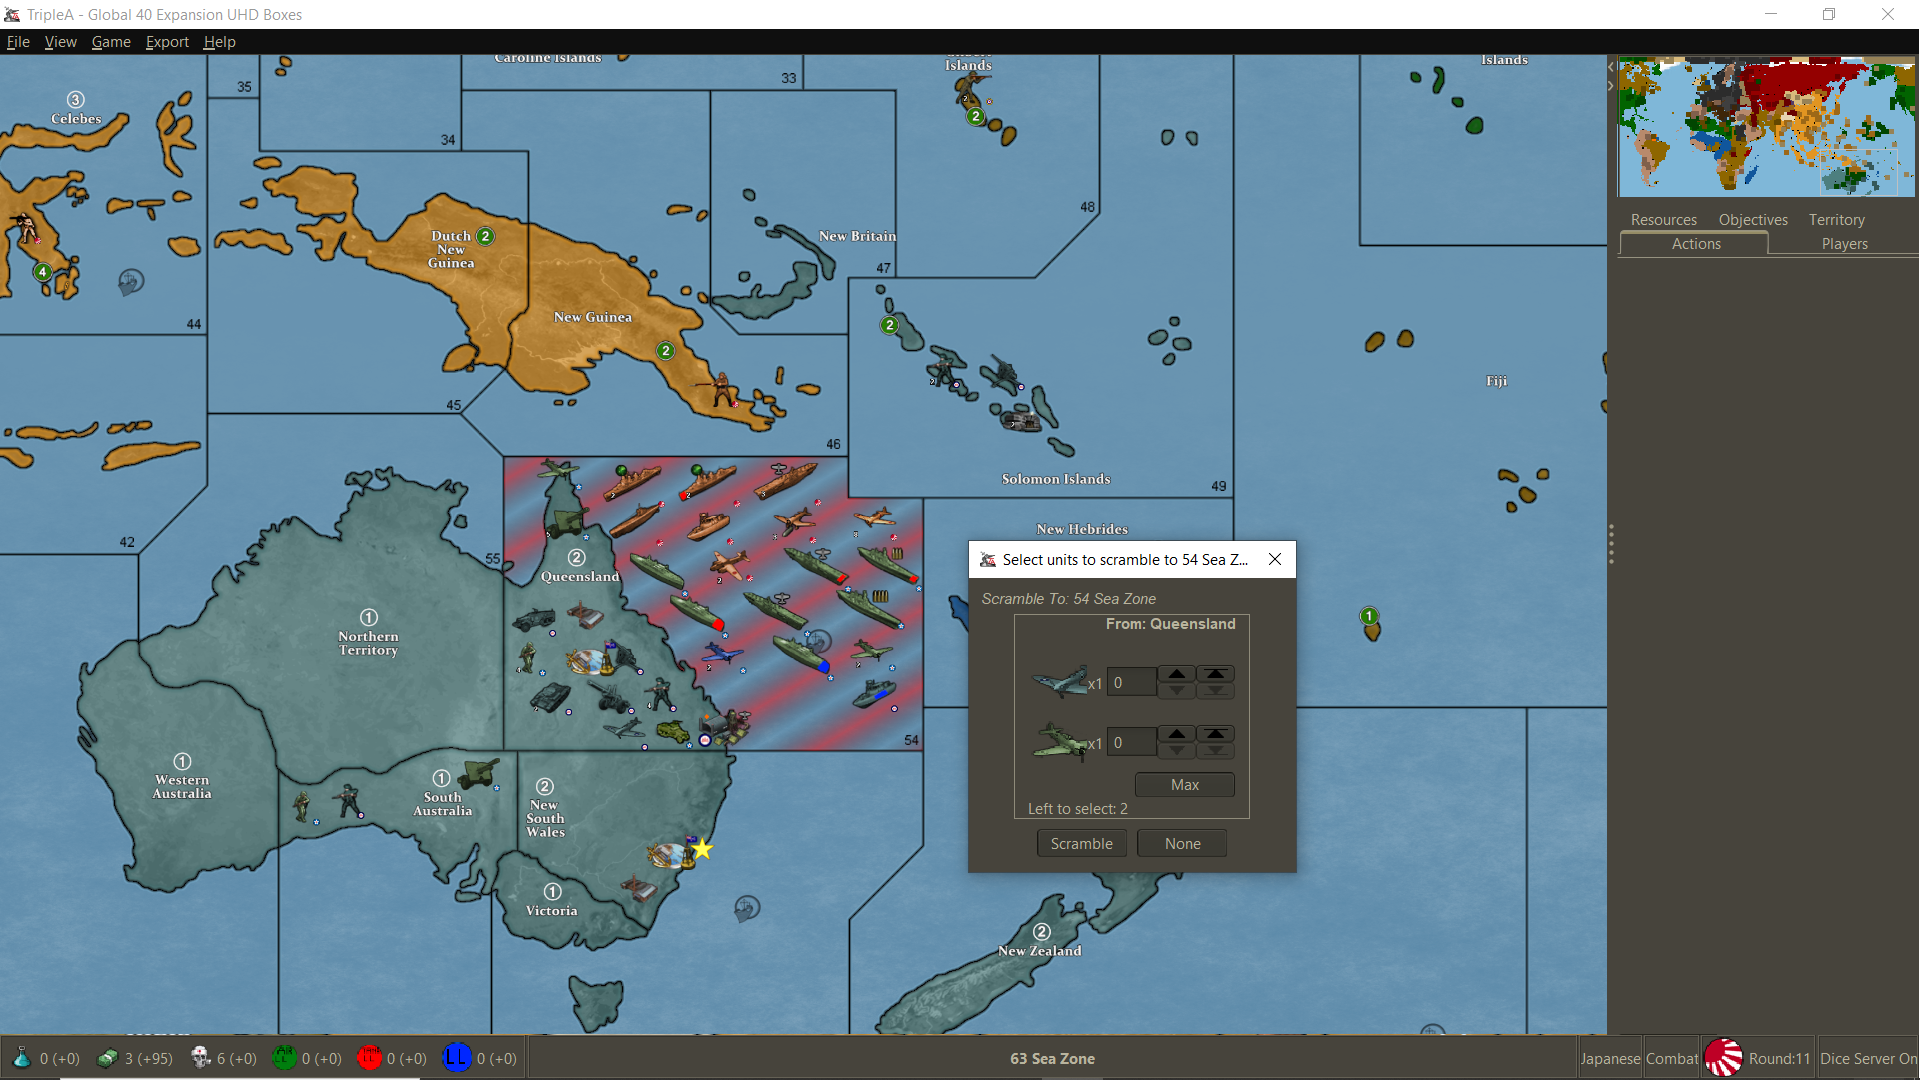Screen dimensions: 1920x1080
Task: Click the PUs money resource icon
Action: pos(107,1058)
